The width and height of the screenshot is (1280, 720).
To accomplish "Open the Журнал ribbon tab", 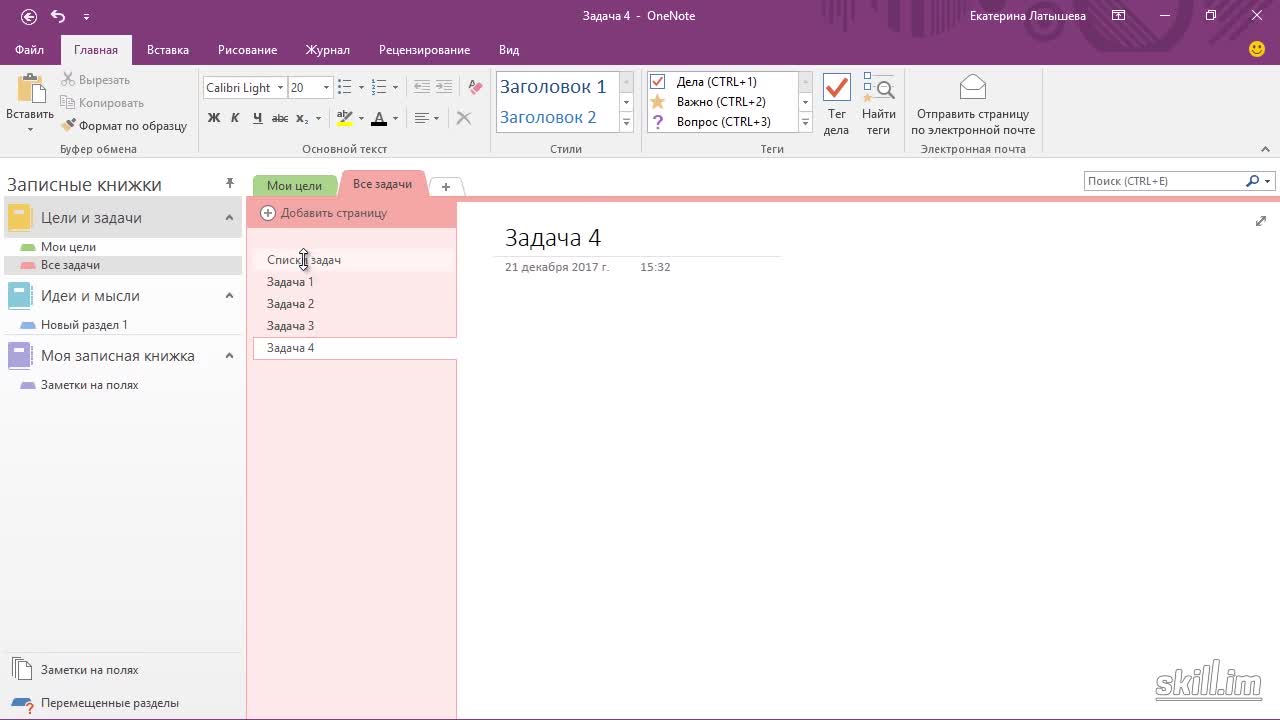I will pyautogui.click(x=328, y=50).
